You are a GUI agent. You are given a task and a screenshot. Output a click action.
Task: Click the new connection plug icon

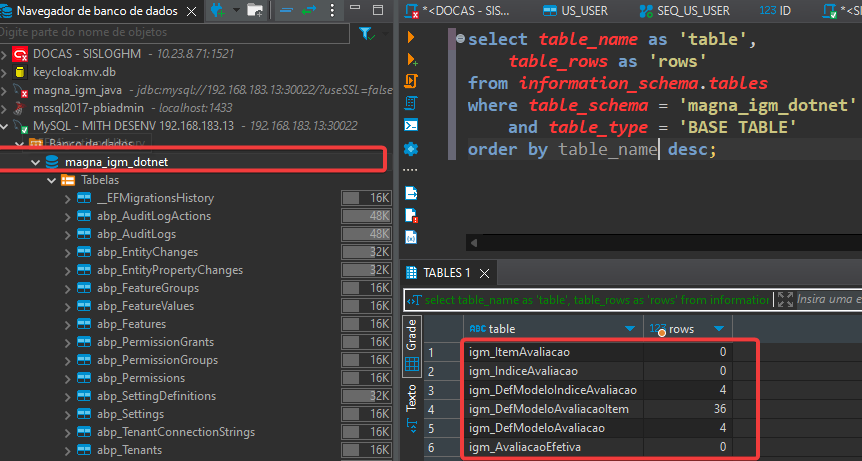[x=216, y=10]
